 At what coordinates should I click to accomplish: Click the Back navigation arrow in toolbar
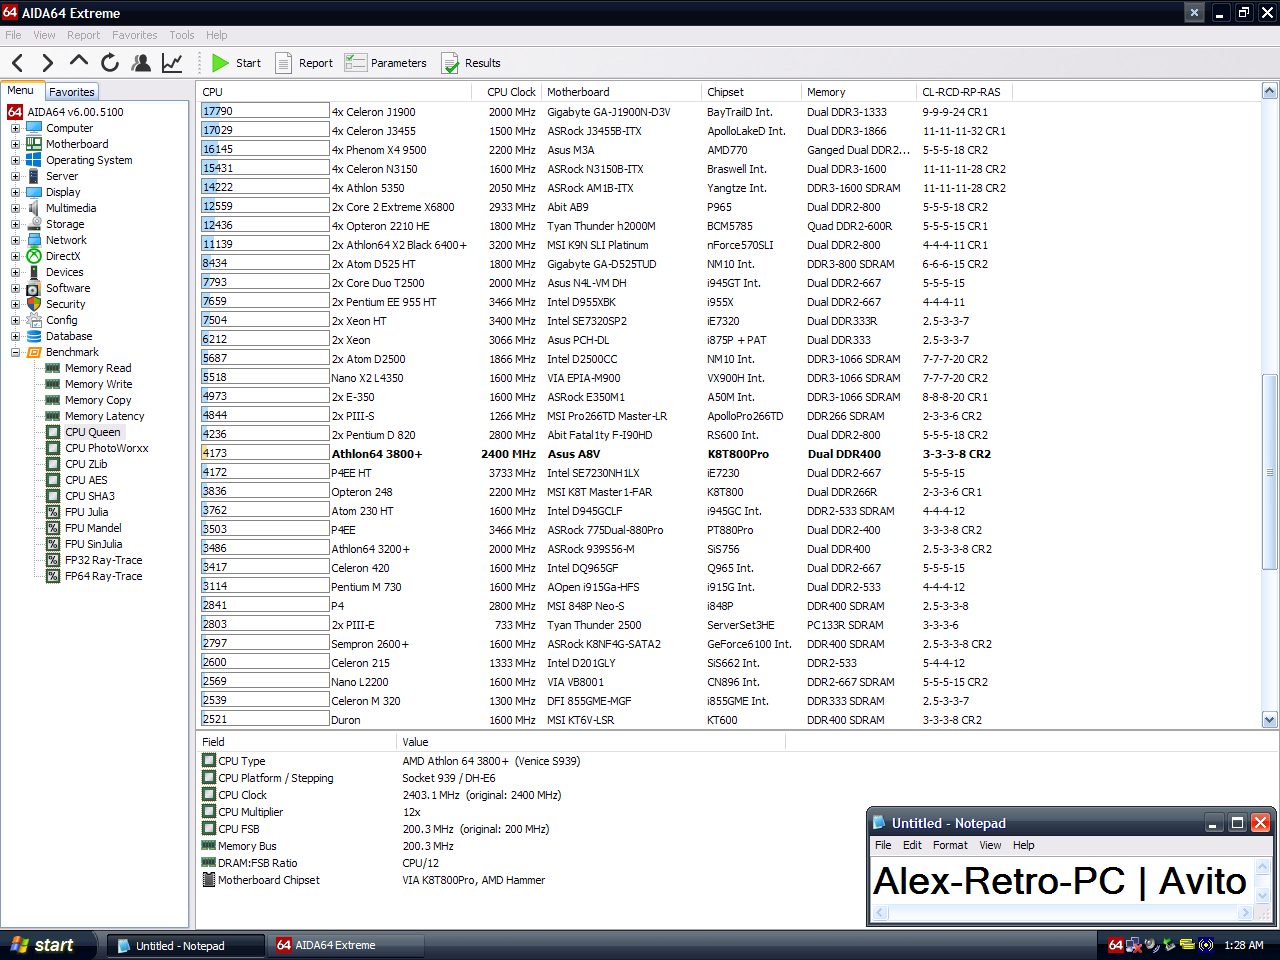[x=17, y=63]
